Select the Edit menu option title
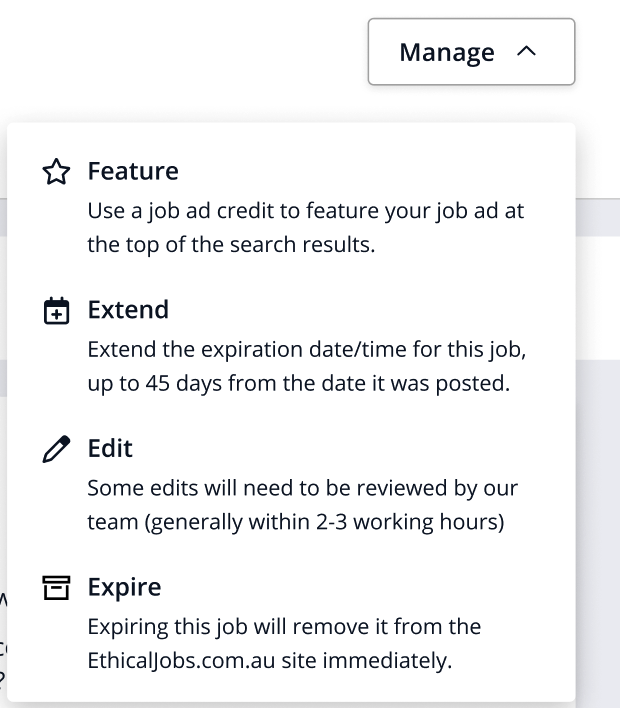The height and width of the screenshot is (708, 620). tap(110, 449)
